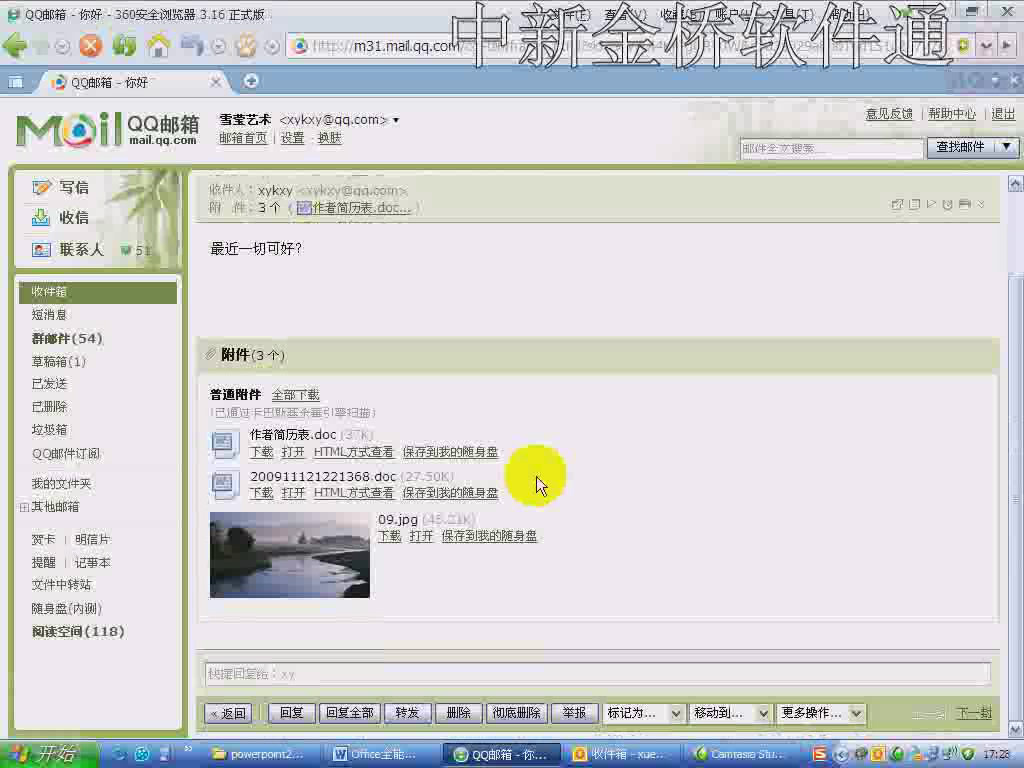This screenshot has width=1024, height=768.
Task: Click the mail full-text search field
Action: [831, 149]
